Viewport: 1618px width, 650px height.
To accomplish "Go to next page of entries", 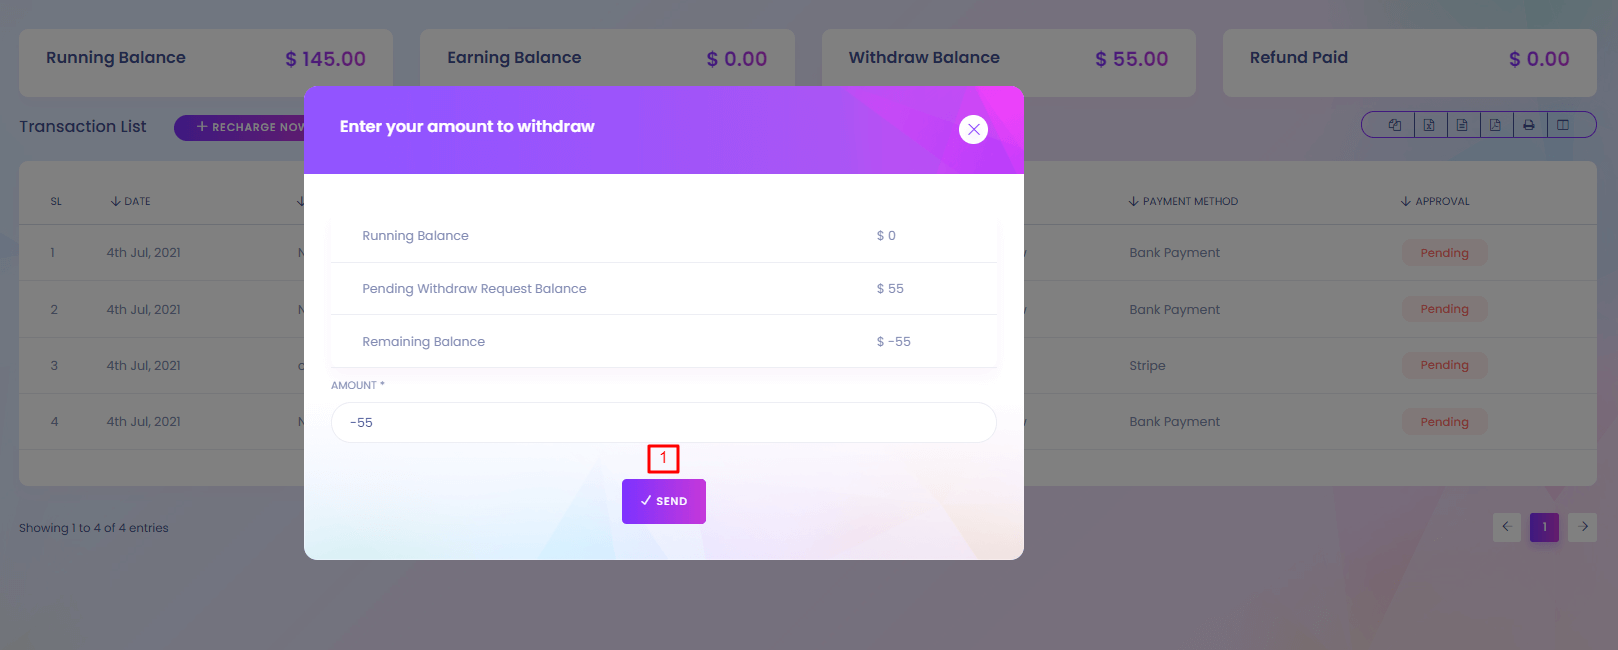I will tap(1583, 527).
